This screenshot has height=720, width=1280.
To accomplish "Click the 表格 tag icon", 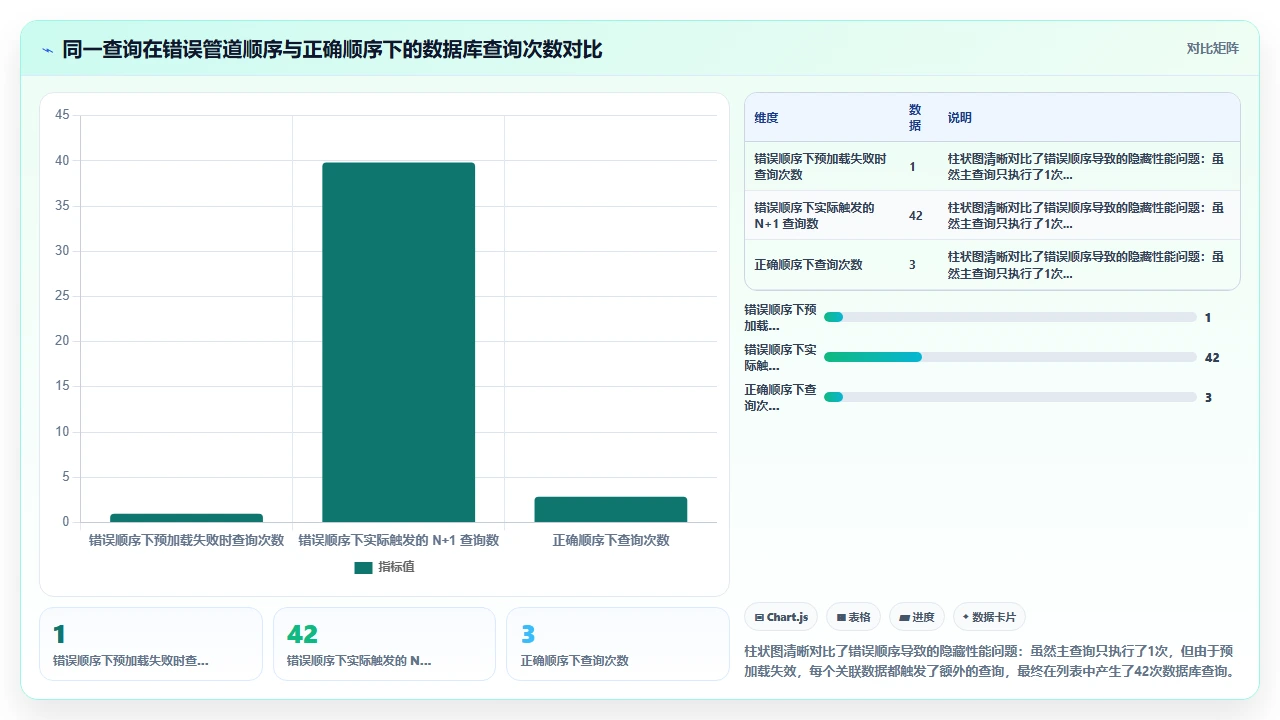I will pos(842,618).
